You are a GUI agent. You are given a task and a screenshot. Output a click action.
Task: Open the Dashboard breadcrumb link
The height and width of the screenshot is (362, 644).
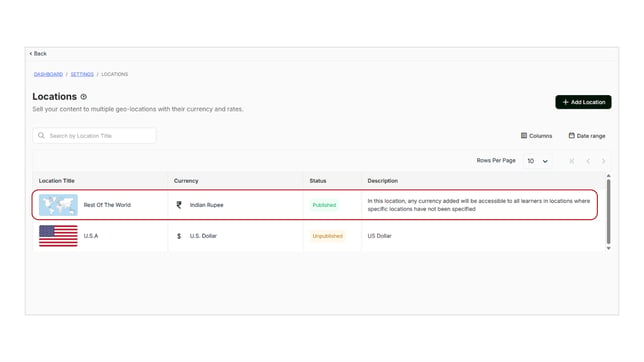coord(48,74)
